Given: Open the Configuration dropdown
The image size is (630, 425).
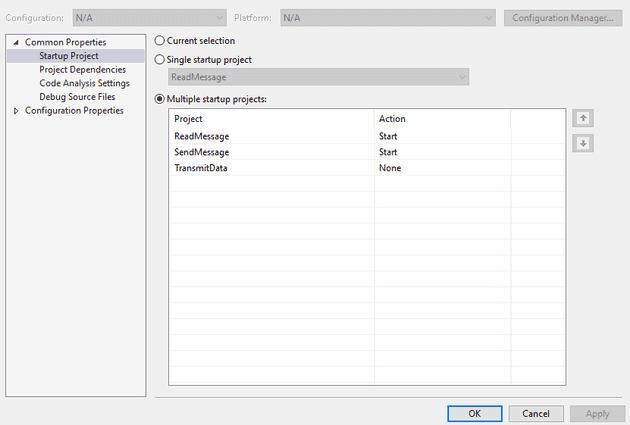Looking at the screenshot, I should pyautogui.click(x=149, y=18).
